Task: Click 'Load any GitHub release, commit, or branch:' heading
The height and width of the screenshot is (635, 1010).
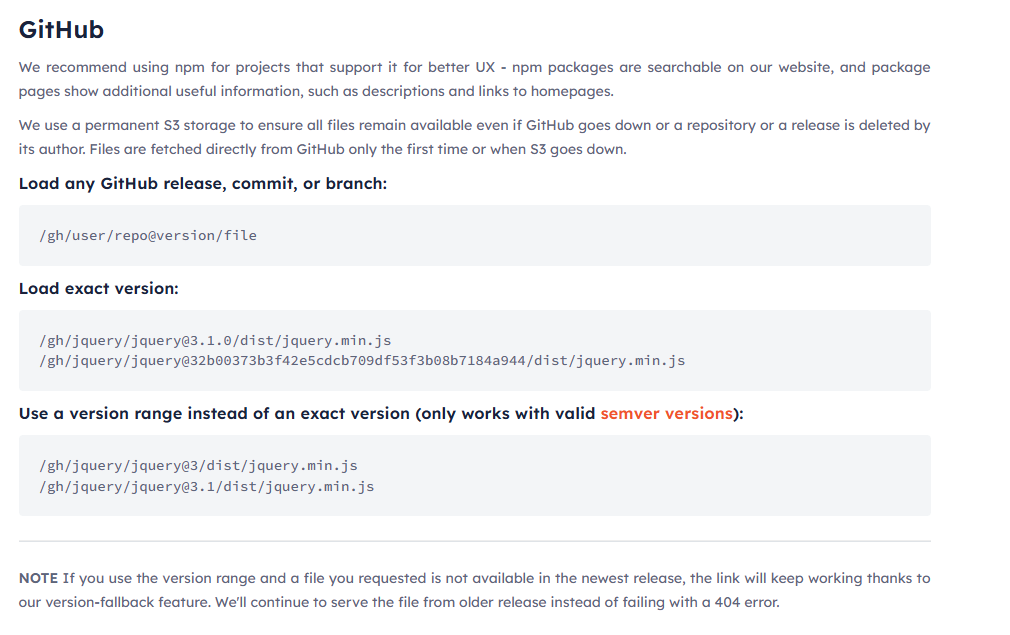Action: [x=203, y=184]
